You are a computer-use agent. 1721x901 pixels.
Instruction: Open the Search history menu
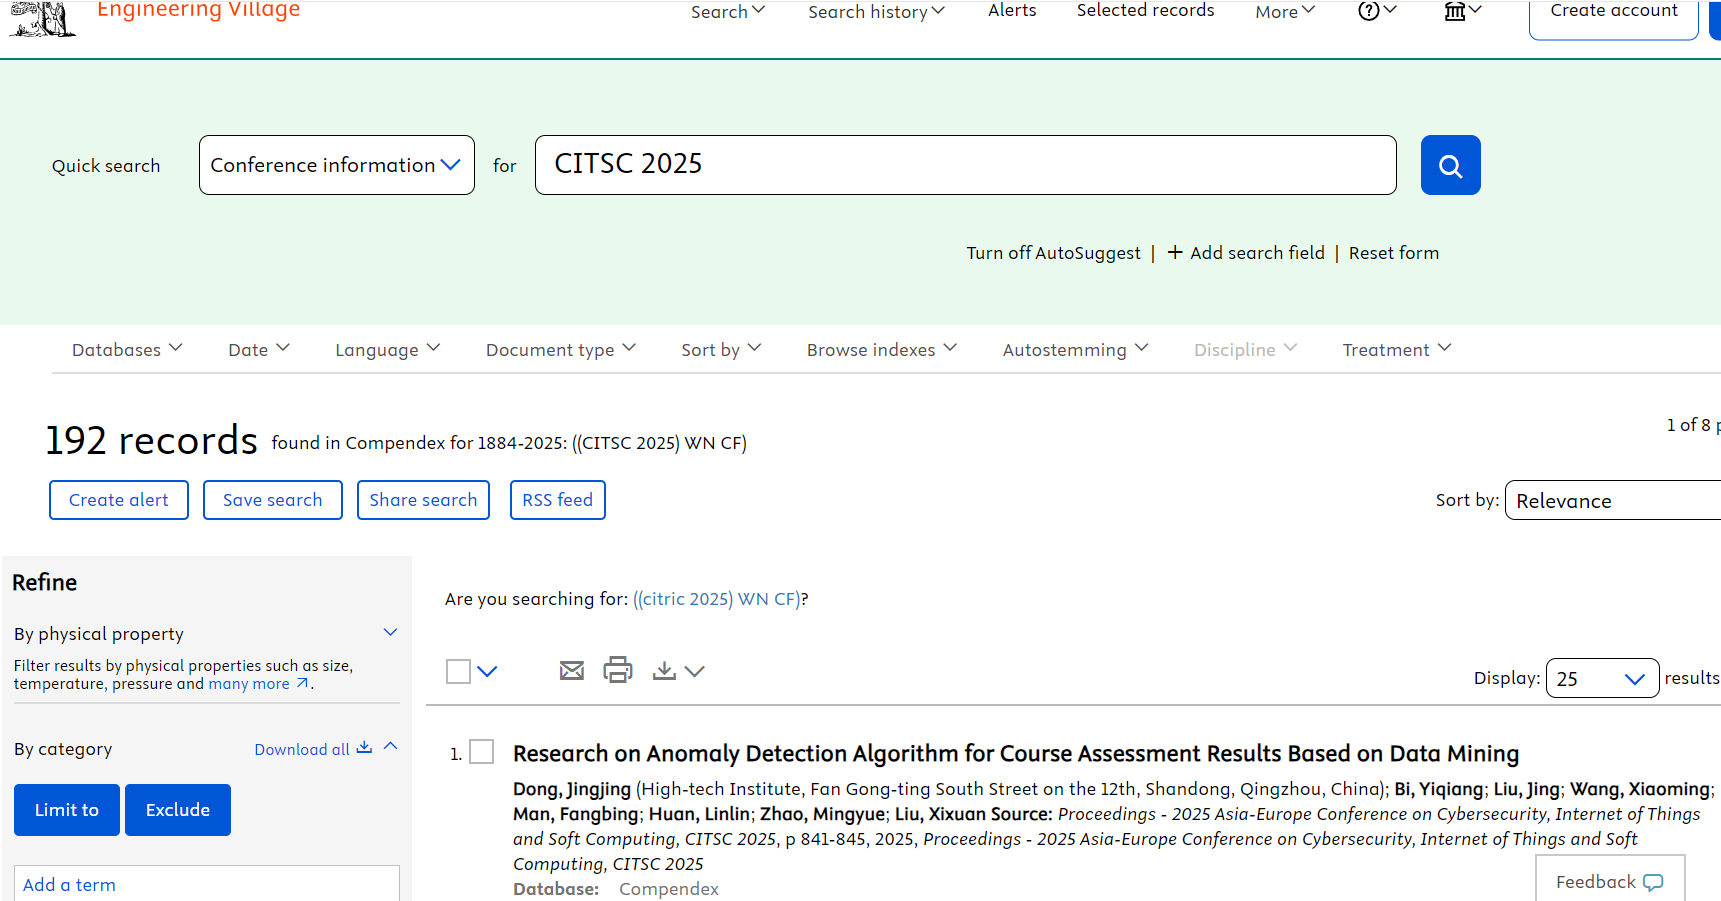click(876, 11)
